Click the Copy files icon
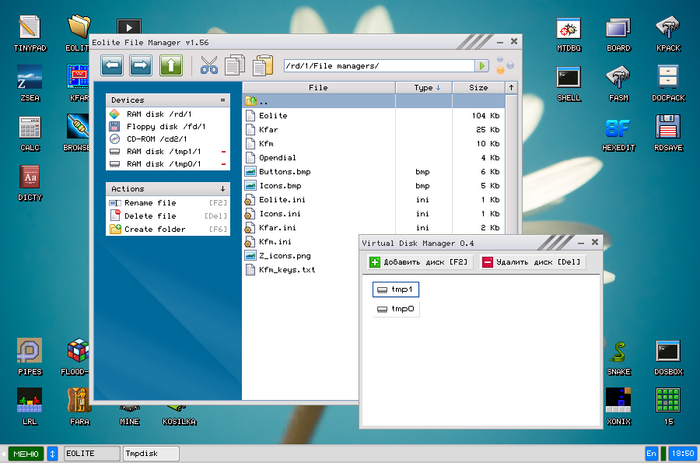This screenshot has height=463, width=700. pyautogui.click(x=235, y=66)
